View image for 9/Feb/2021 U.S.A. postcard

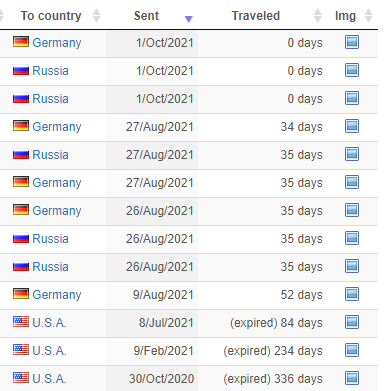tap(352, 350)
